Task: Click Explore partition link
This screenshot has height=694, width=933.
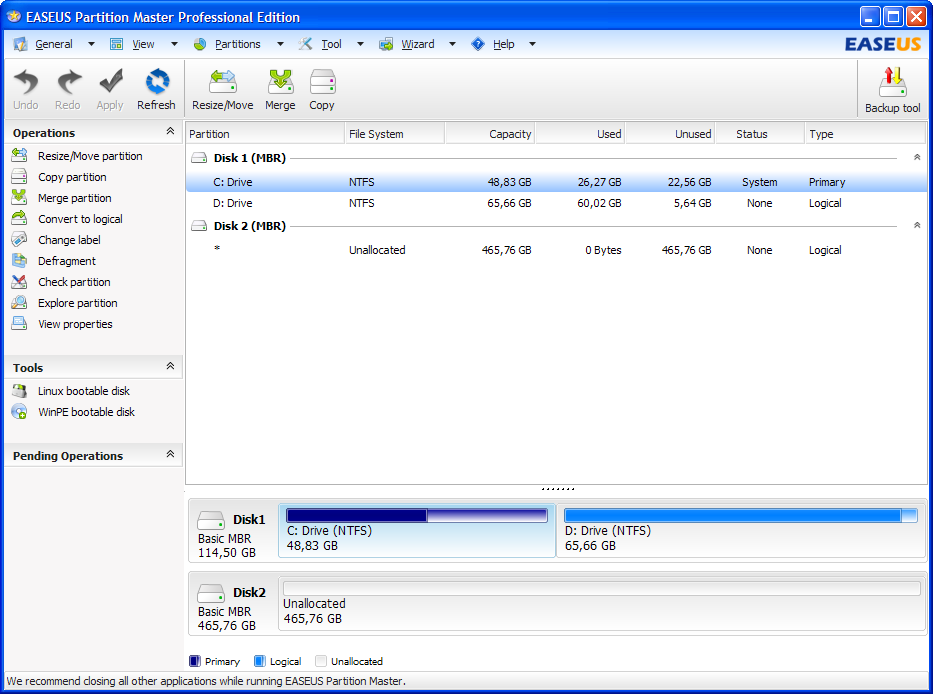Action: [78, 303]
